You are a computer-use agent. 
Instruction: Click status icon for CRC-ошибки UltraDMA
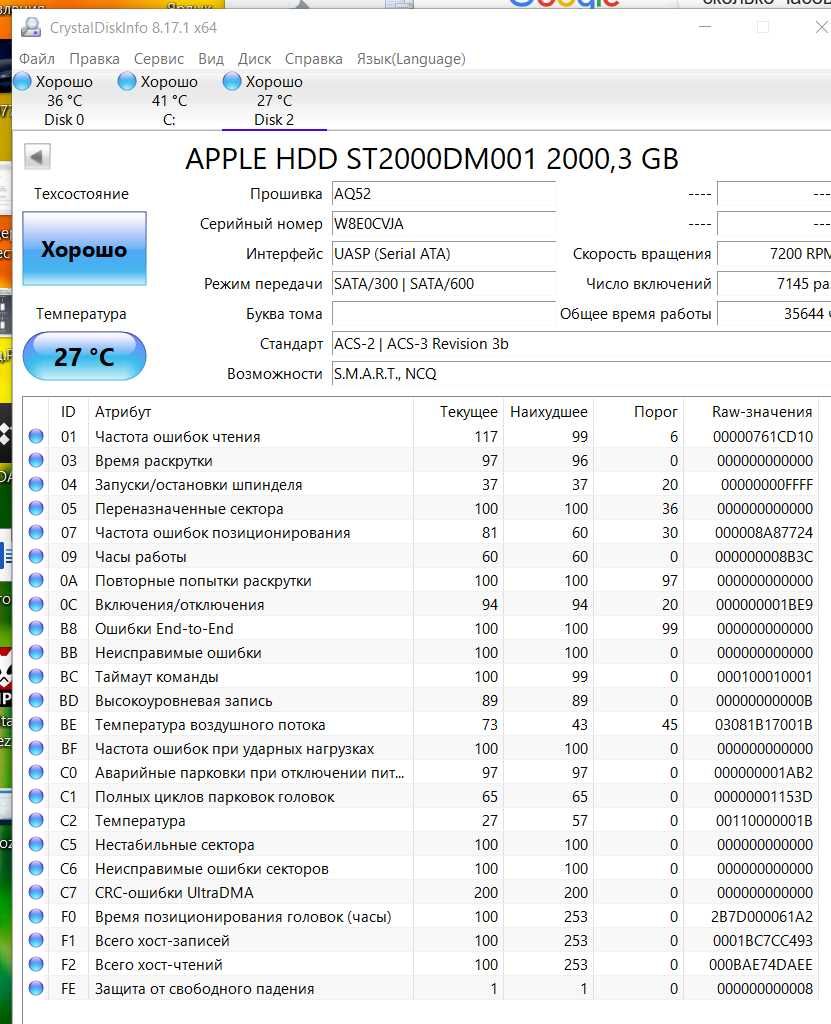click(x=36, y=892)
